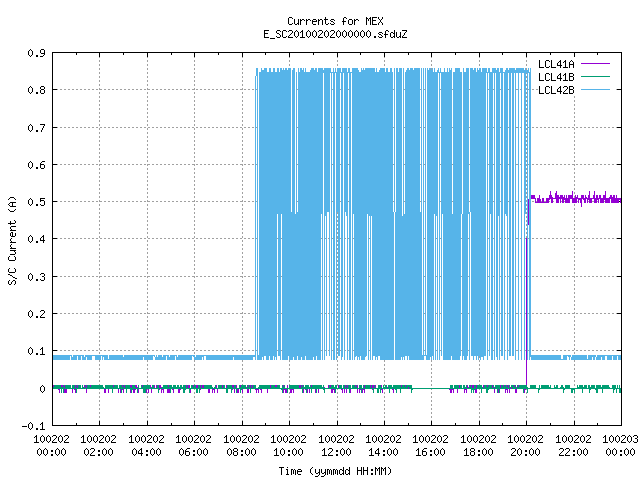The image size is (640, 480).
Task: Click the "S/C Current (A)" y-axis label
Action: (13, 241)
